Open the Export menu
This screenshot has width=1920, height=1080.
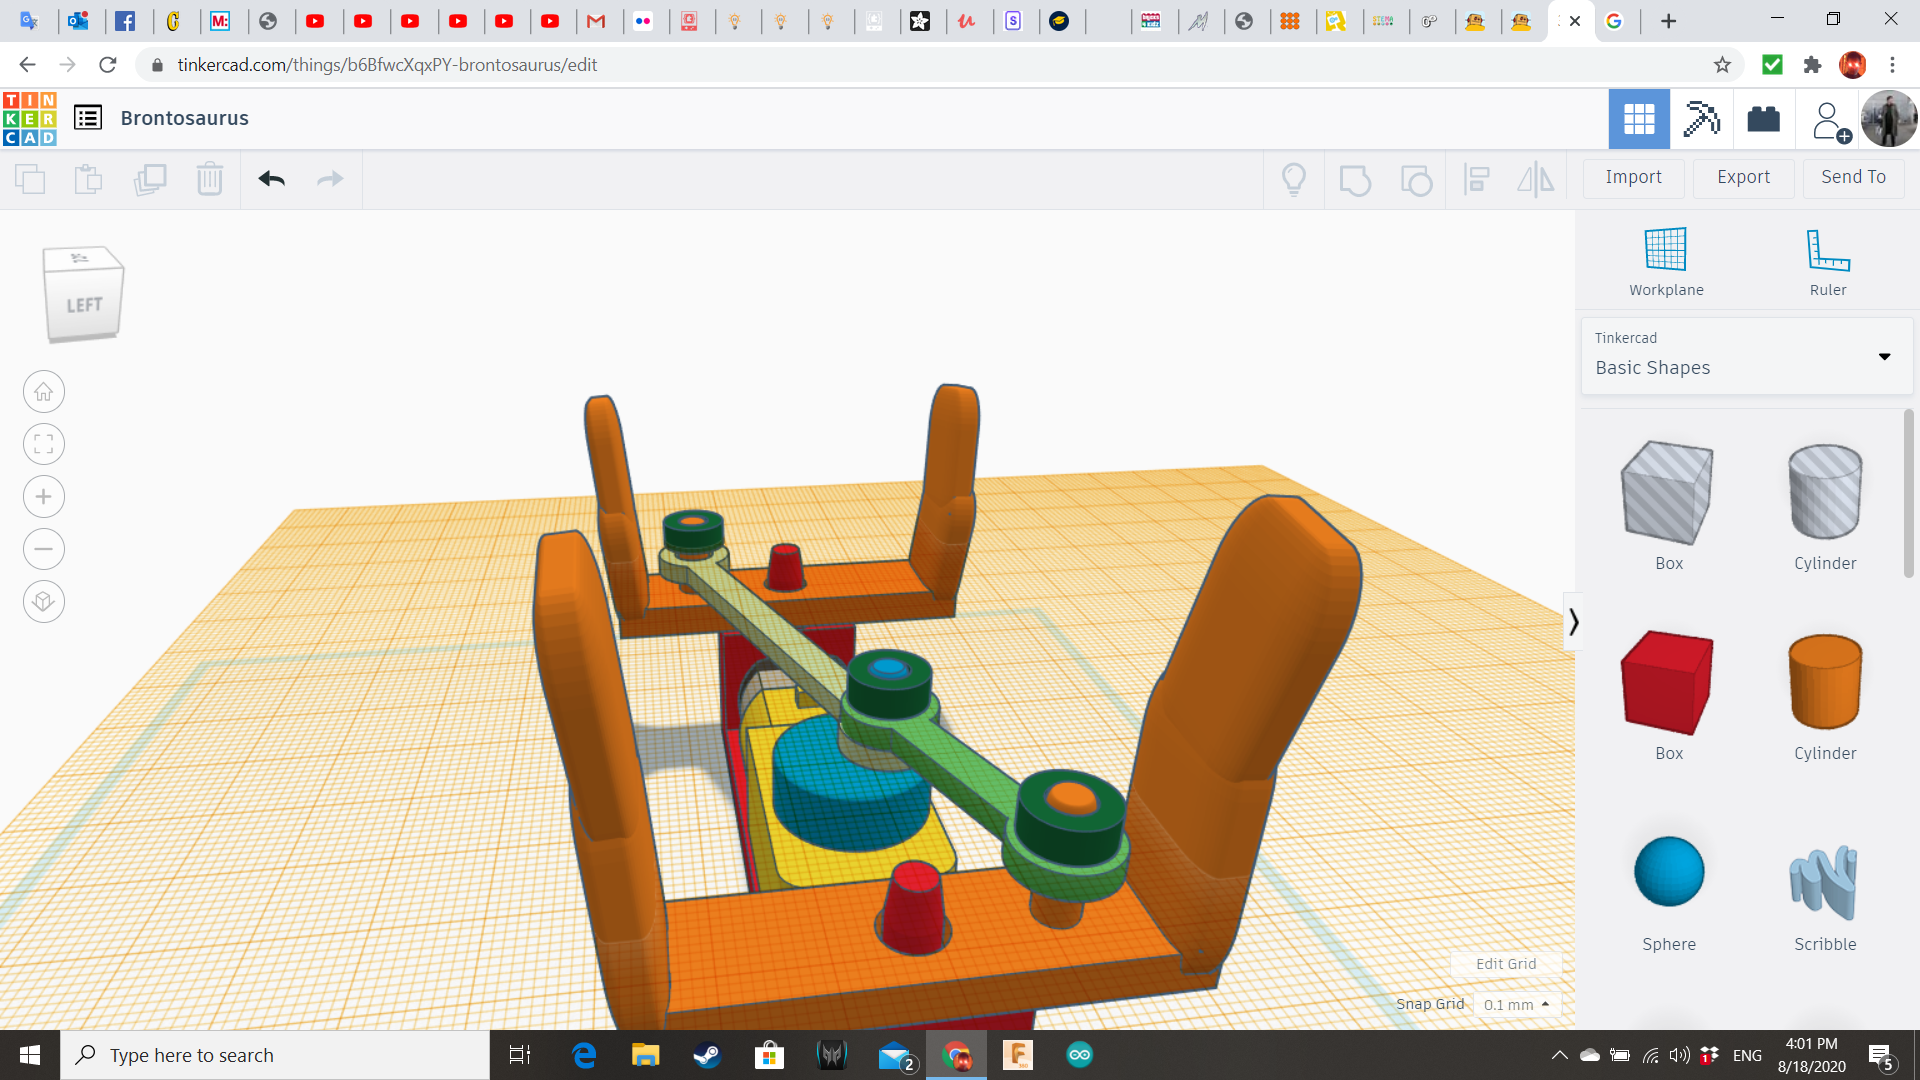click(1743, 177)
